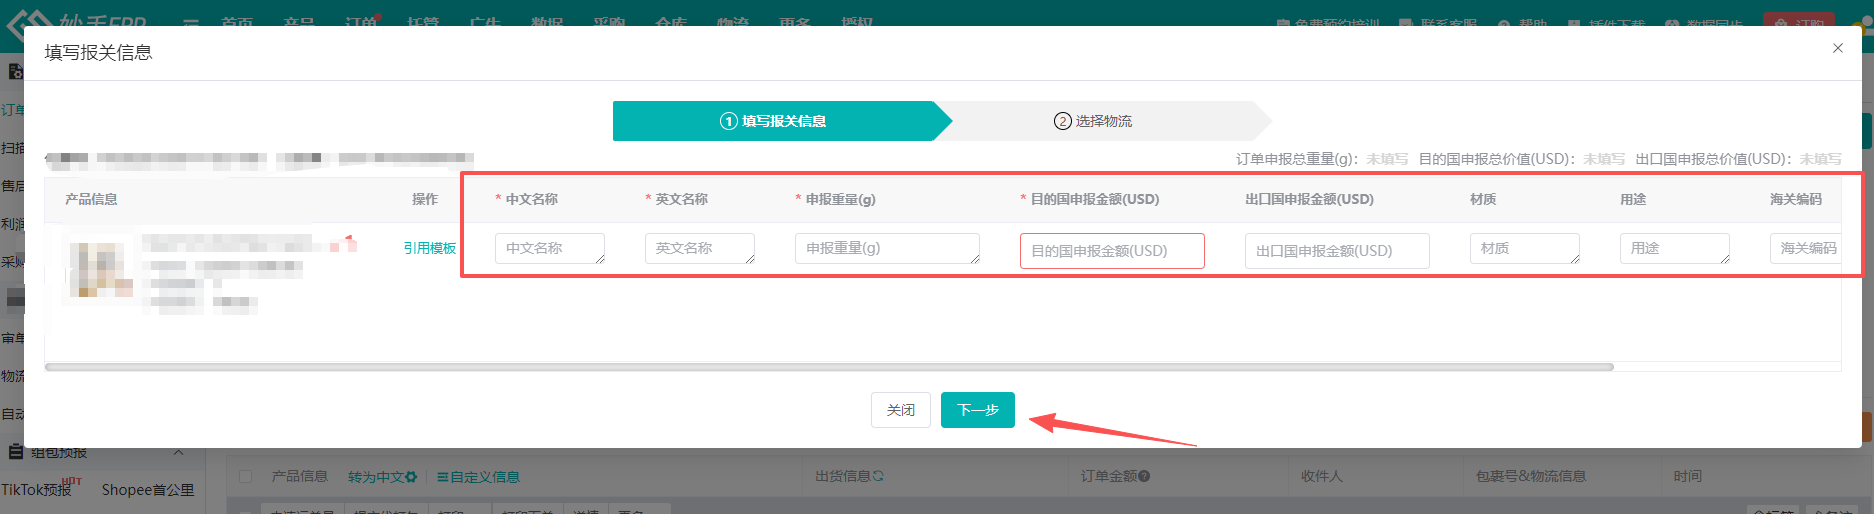The width and height of the screenshot is (1874, 514).
Task: Open Shopee首公里 in the sidebar
Action: [x=148, y=490]
